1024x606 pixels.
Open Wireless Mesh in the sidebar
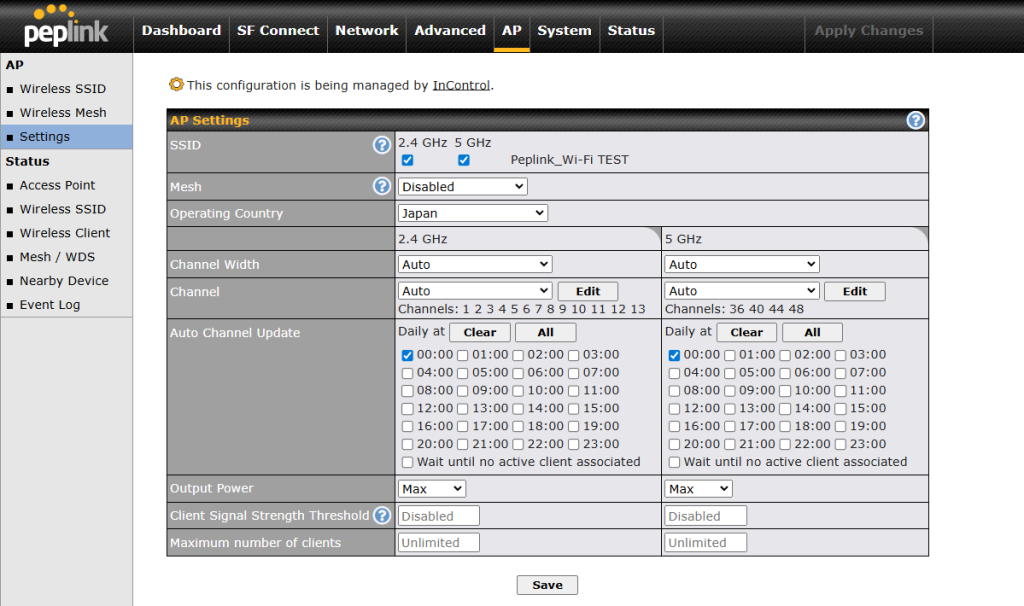click(x=62, y=113)
